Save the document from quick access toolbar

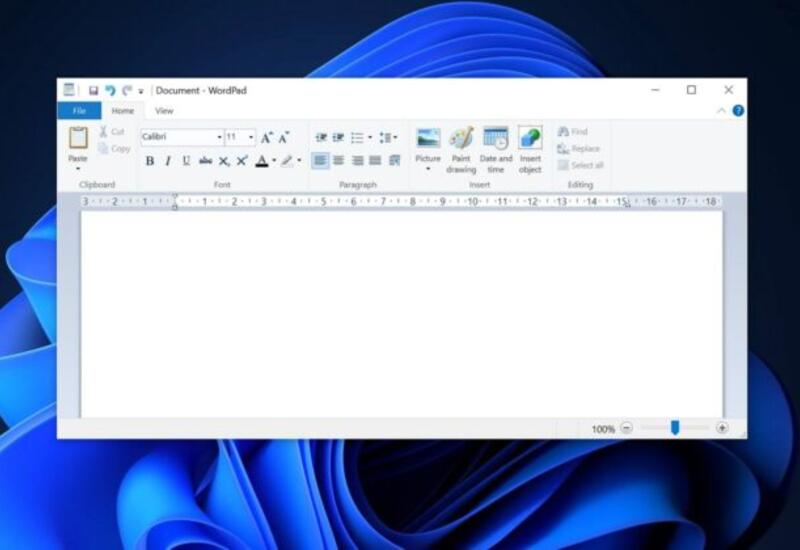[93, 90]
